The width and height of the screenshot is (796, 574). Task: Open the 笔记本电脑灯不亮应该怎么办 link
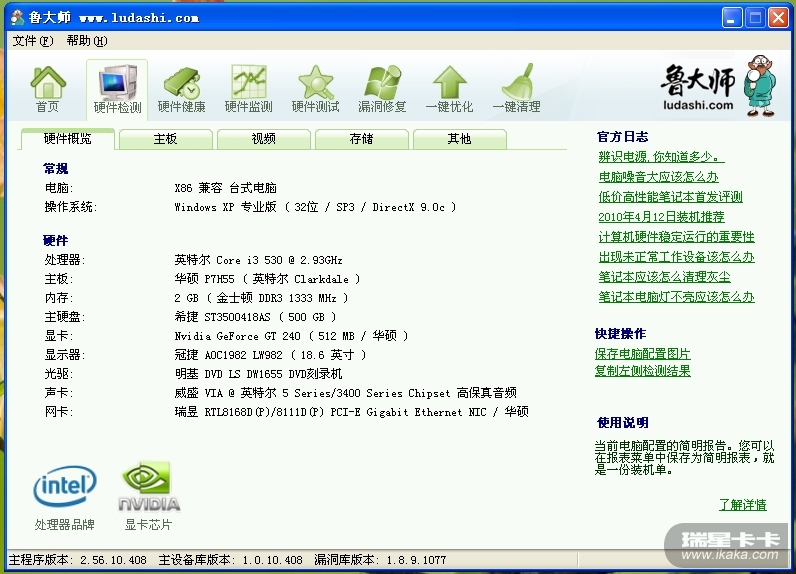676,297
